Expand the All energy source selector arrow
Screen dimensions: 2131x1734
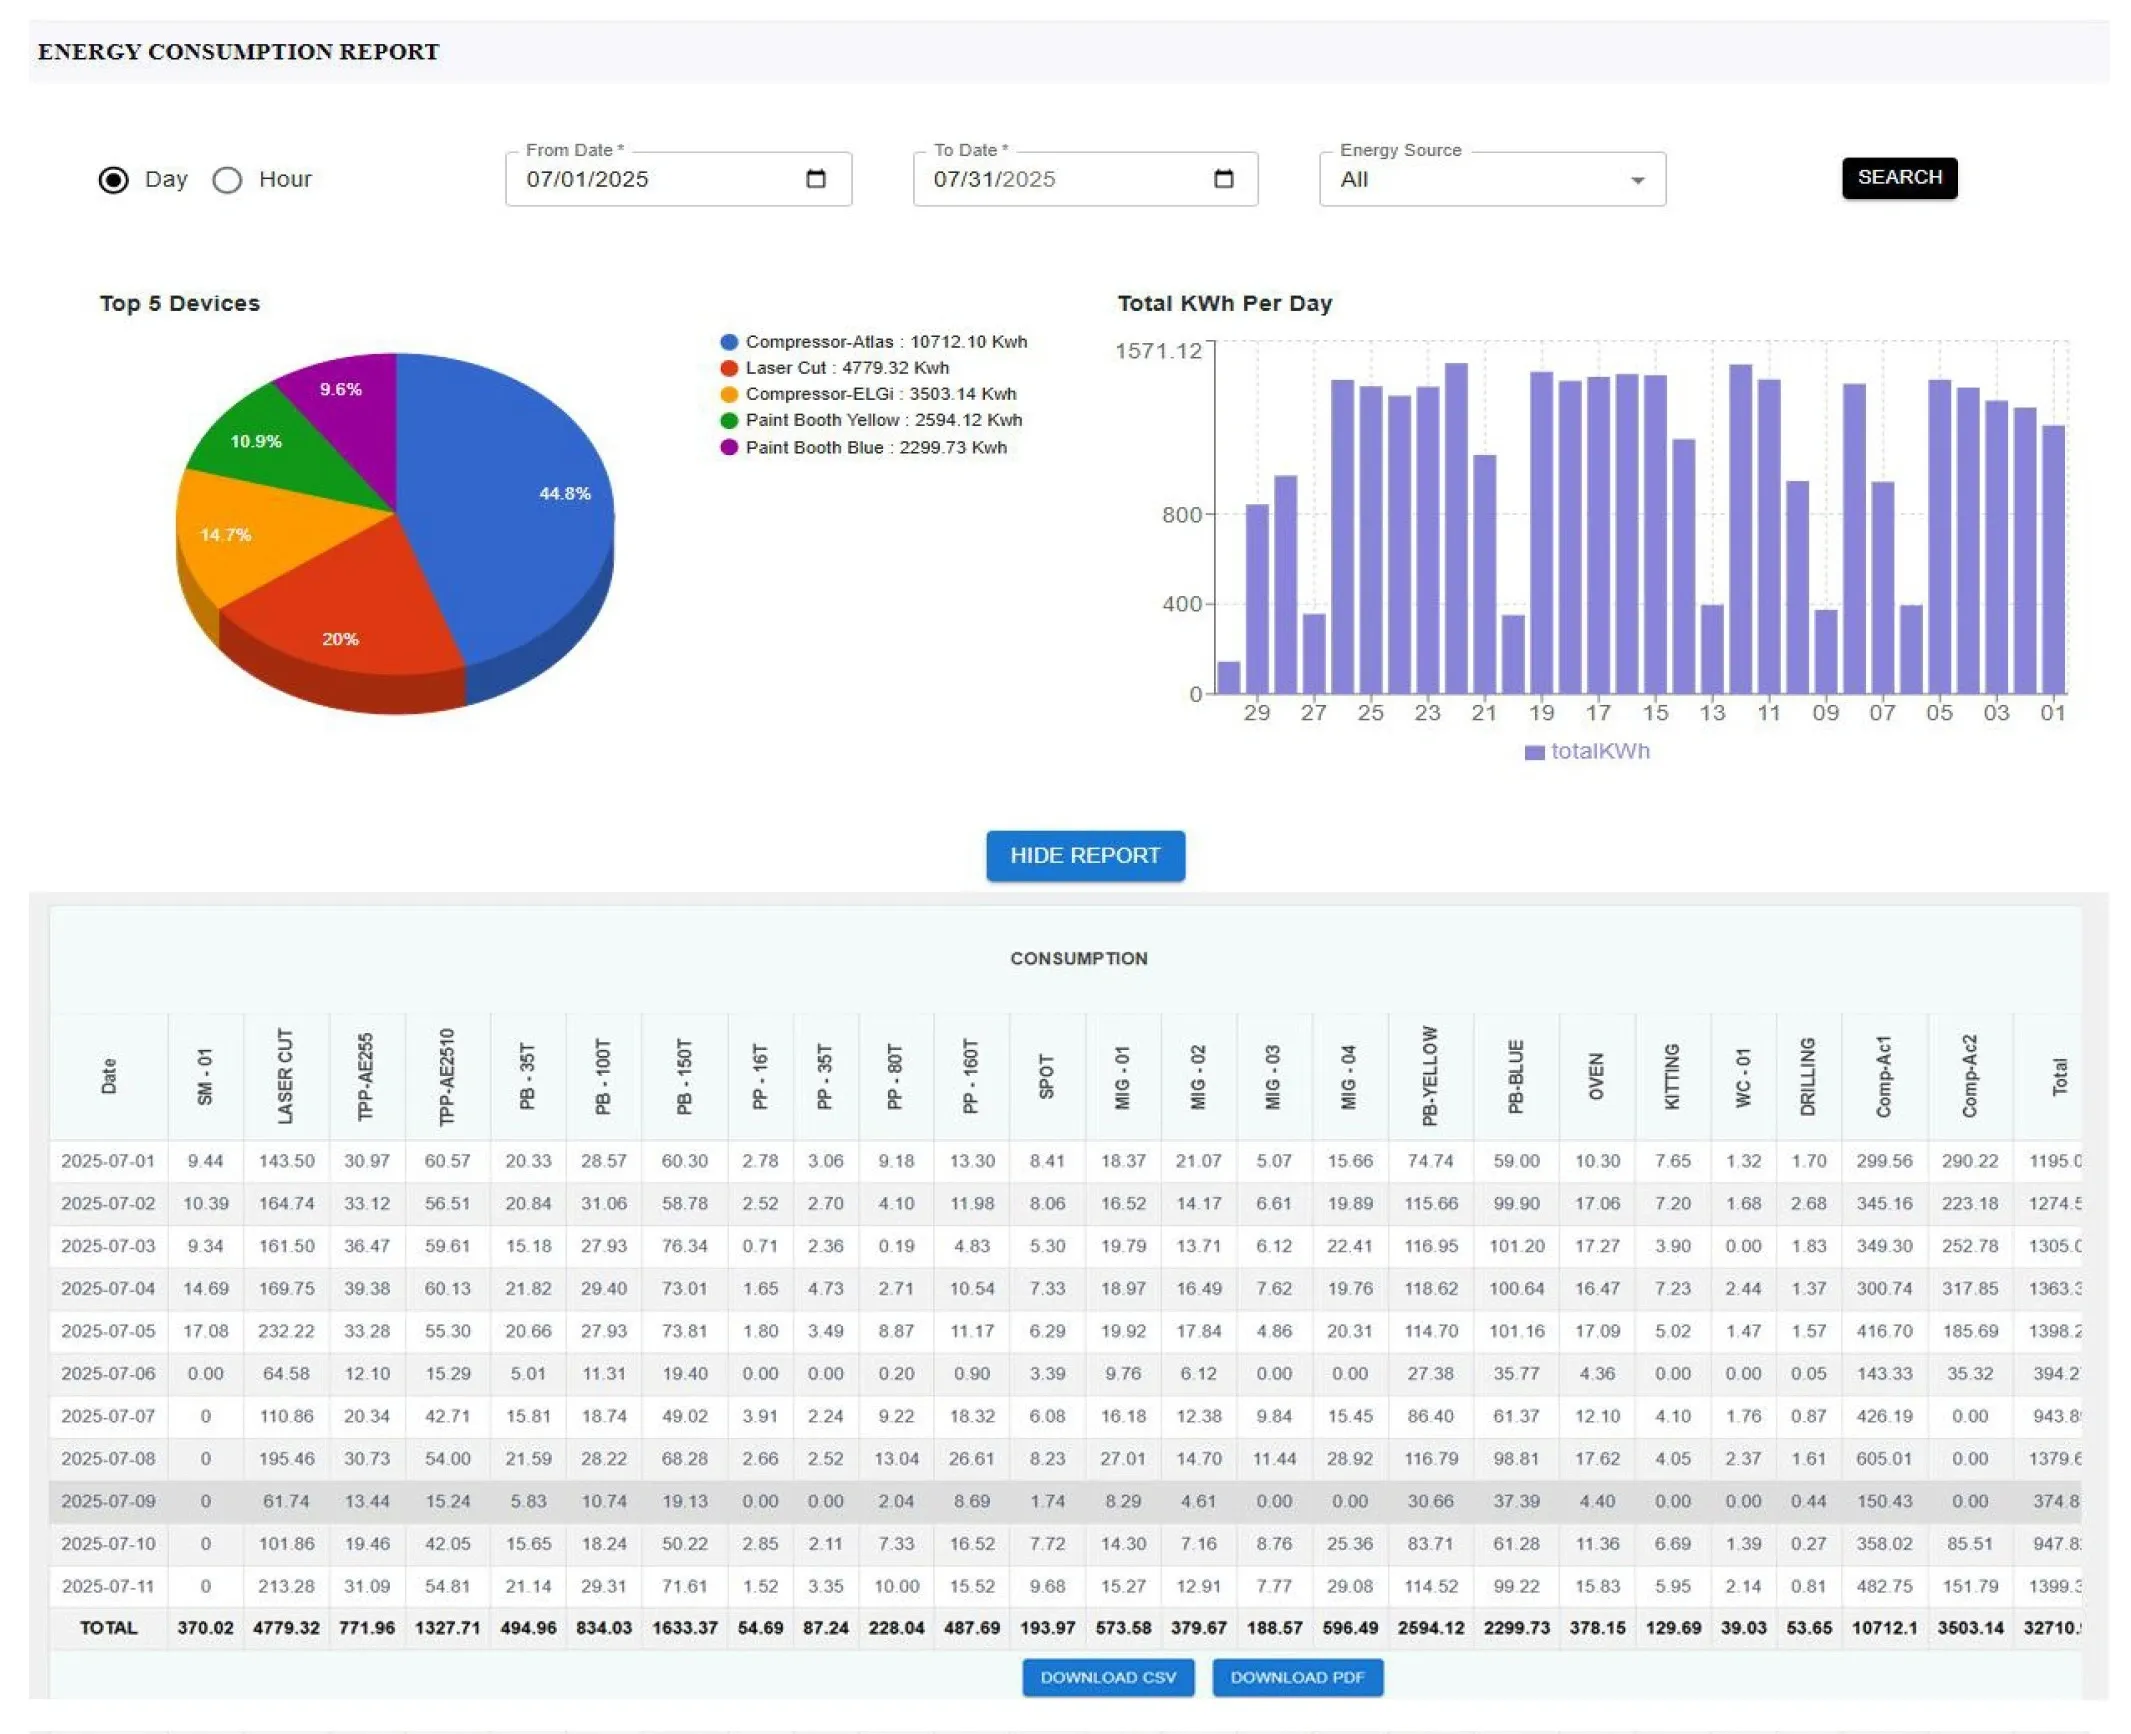click(1637, 181)
